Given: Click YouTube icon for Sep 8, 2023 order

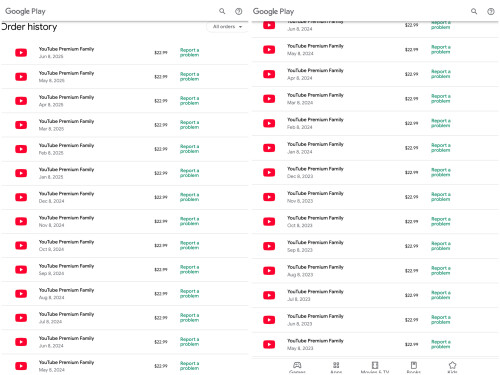Looking at the screenshot, I should pos(269,246).
